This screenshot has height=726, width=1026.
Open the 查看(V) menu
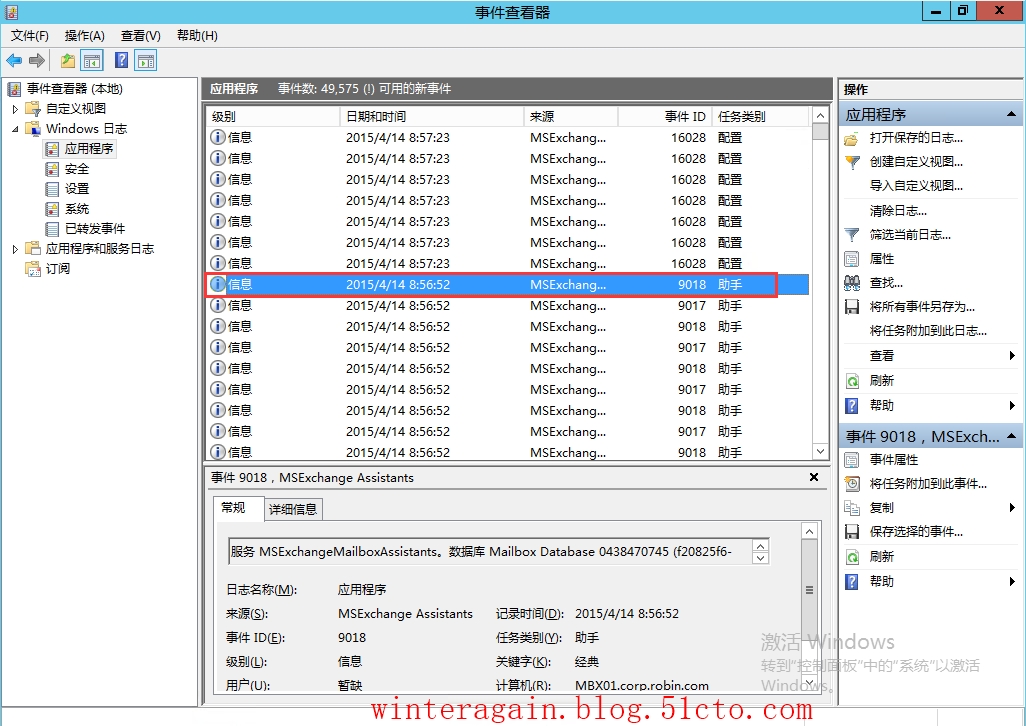141,35
